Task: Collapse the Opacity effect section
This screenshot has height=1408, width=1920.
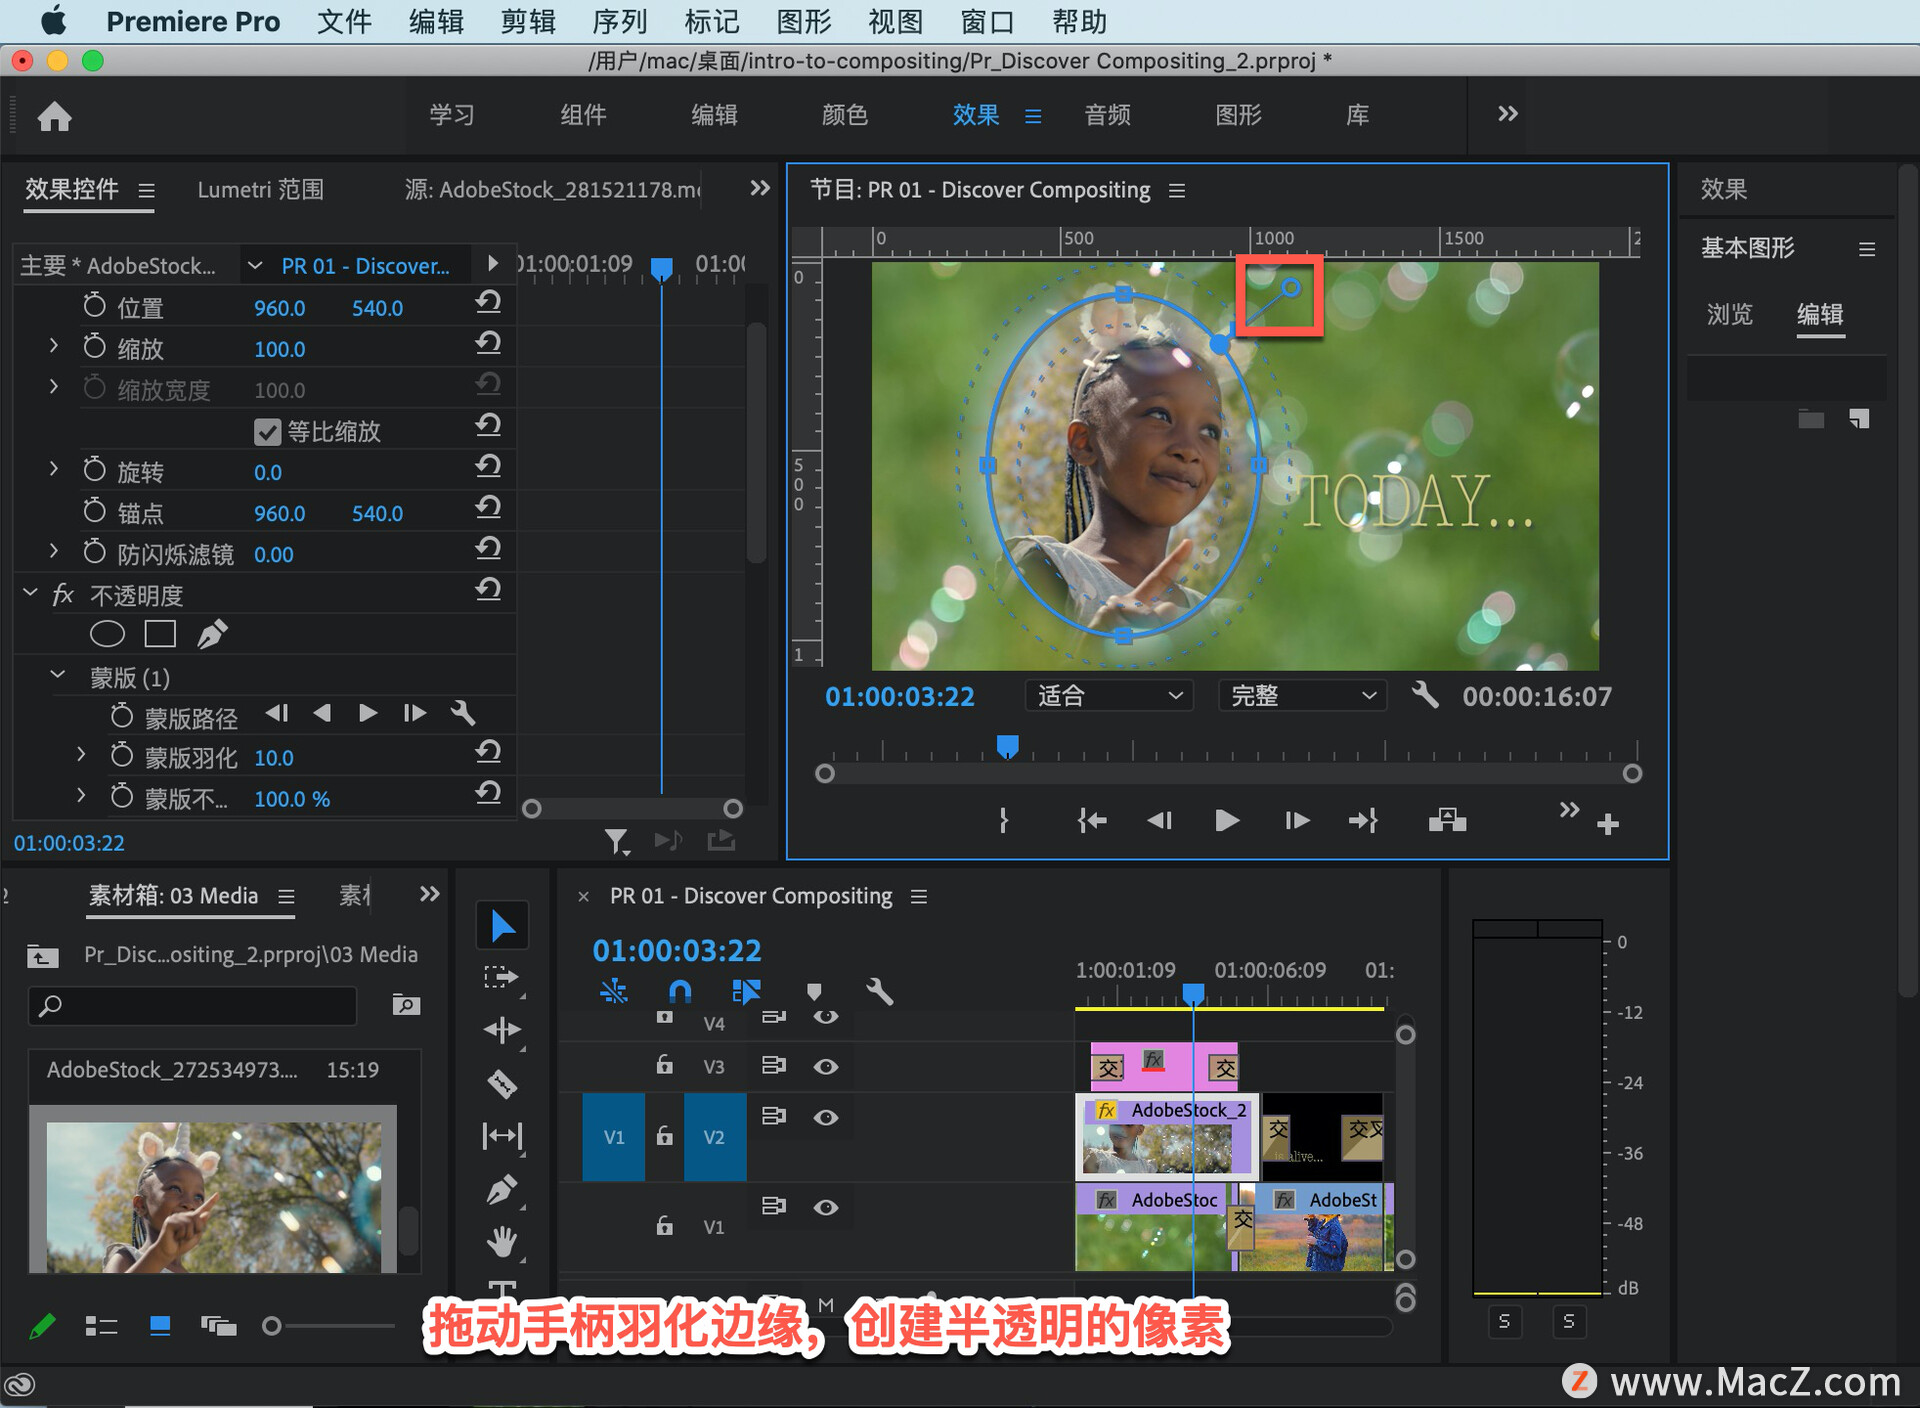Action: pyautogui.click(x=30, y=593)
